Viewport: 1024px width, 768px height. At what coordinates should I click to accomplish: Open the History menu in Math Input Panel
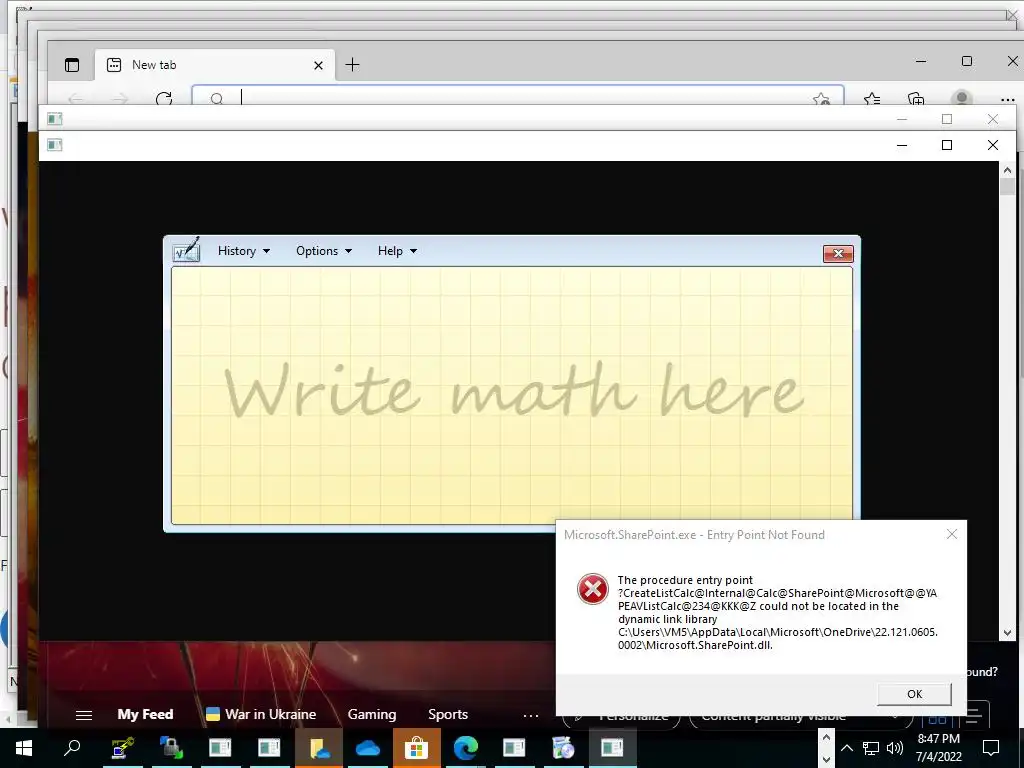(244, 251)
